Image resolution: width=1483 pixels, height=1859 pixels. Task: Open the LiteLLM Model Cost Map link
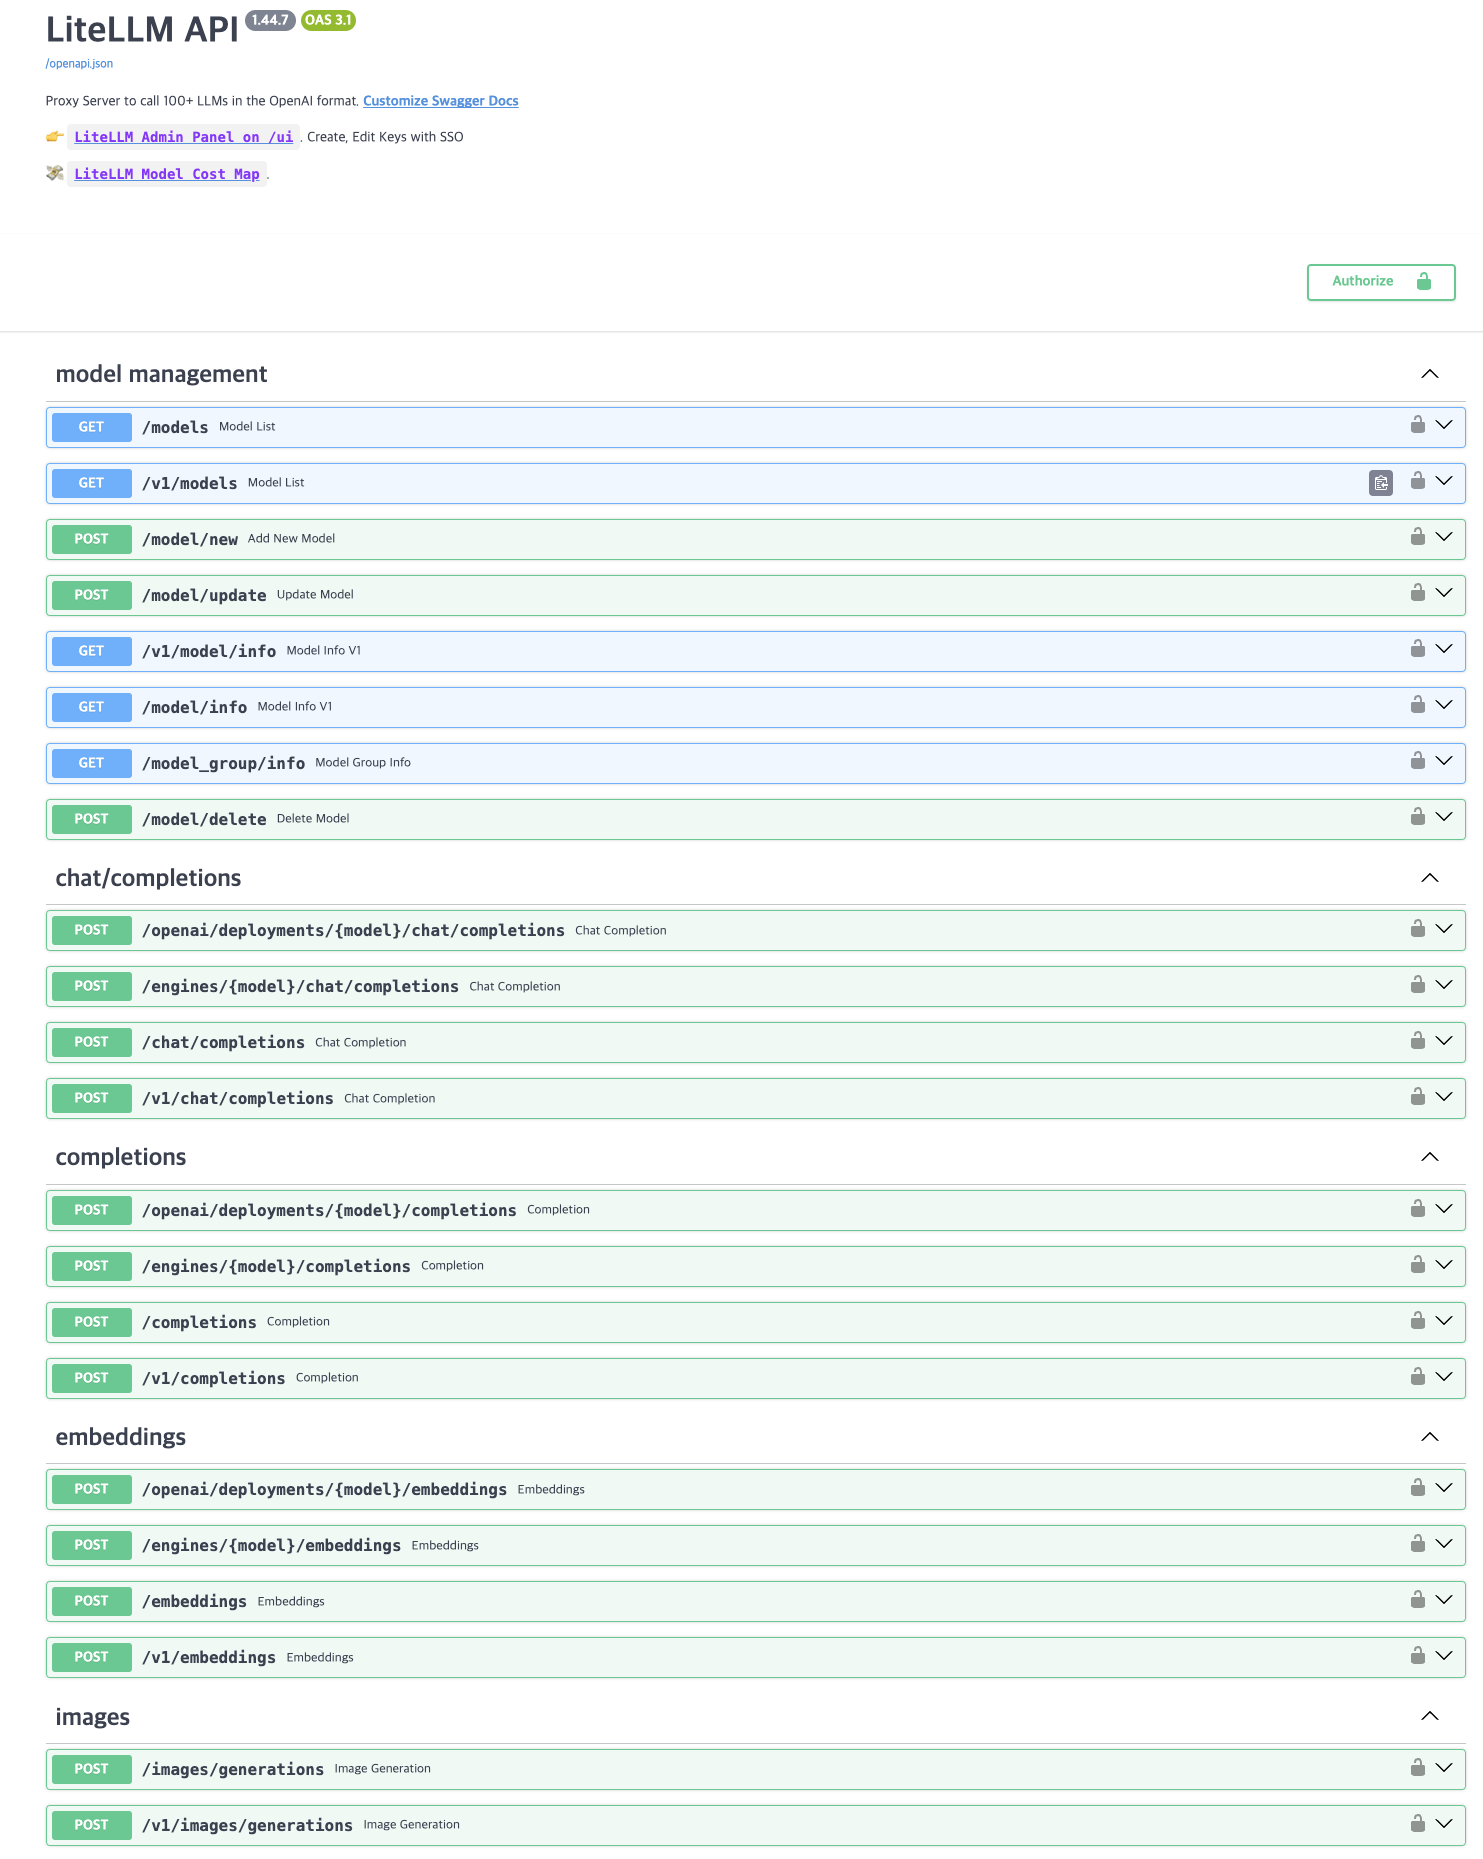[x=166, y=174]
